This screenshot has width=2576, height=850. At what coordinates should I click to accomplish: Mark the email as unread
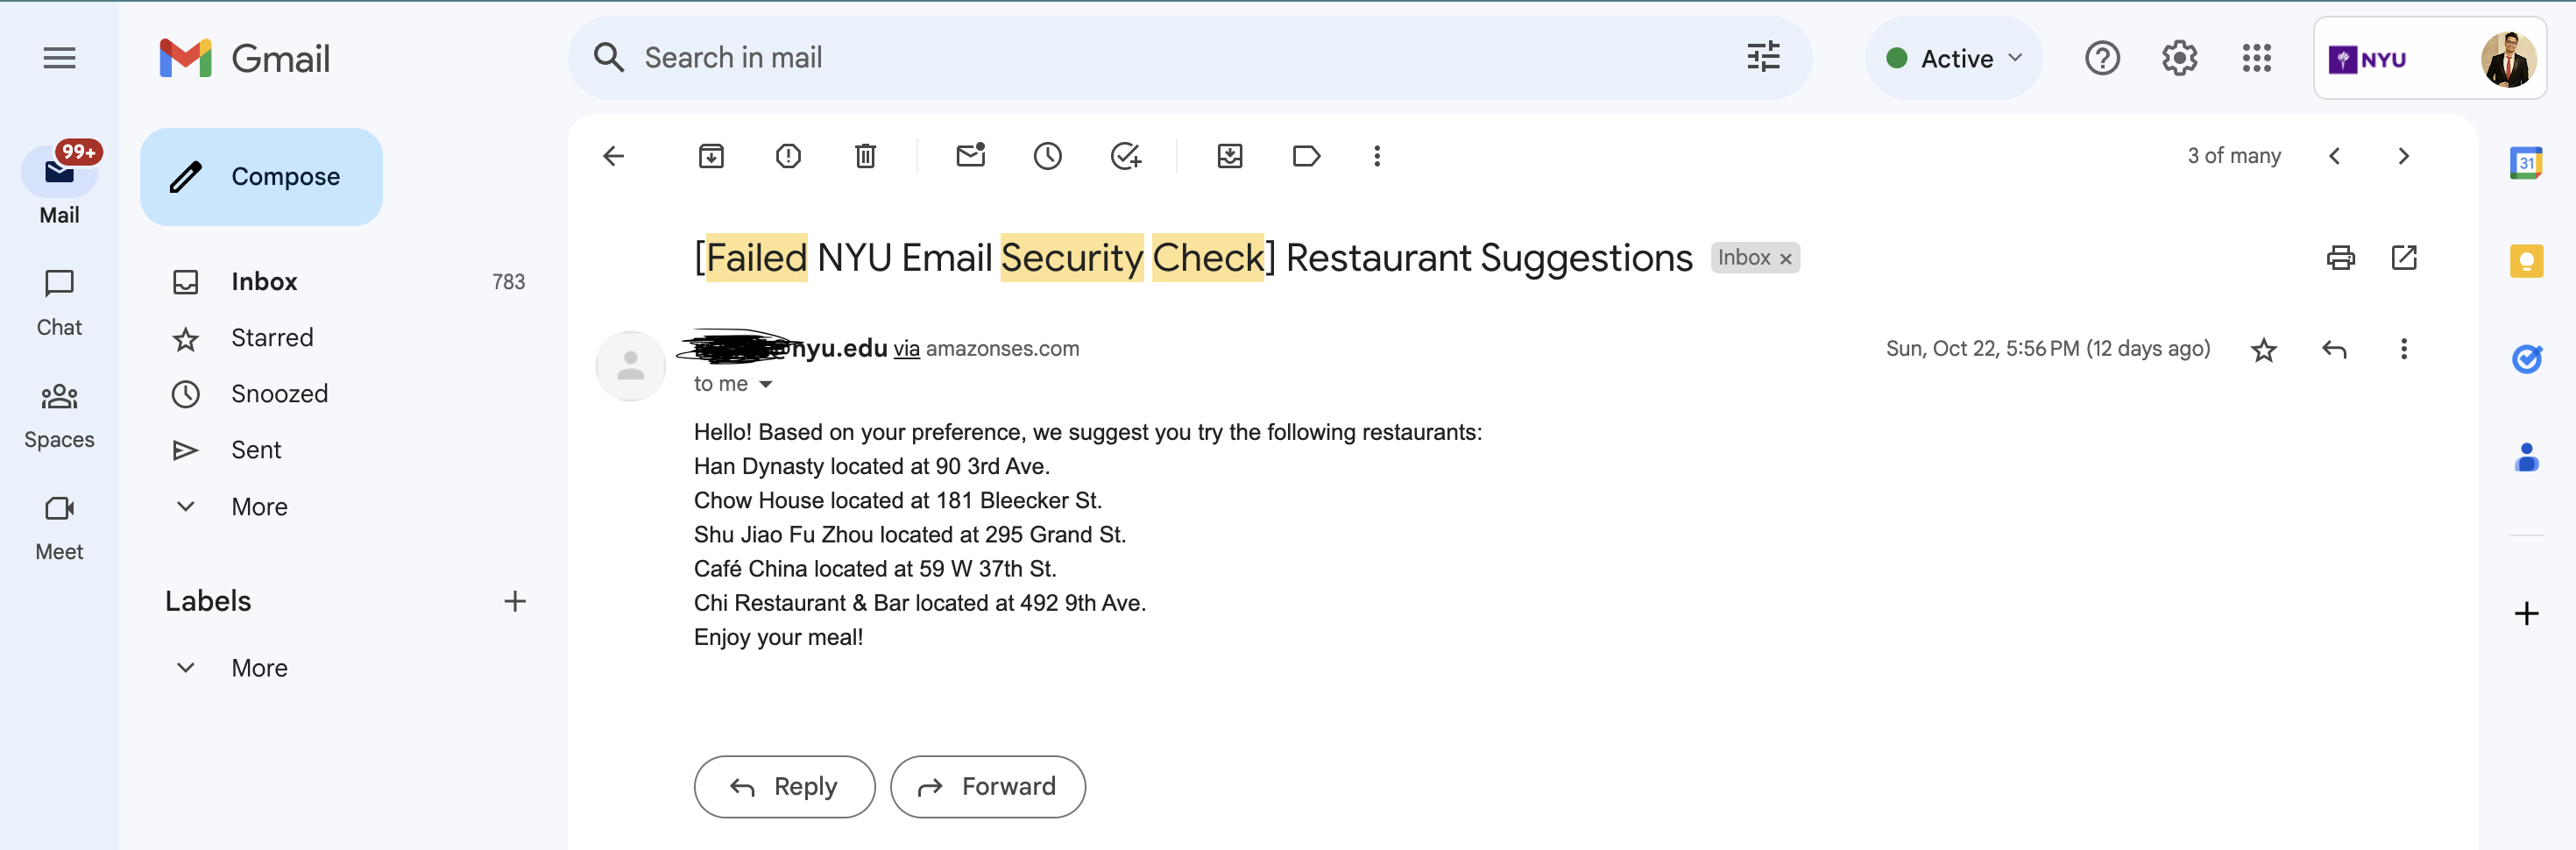tap(969, 156)
